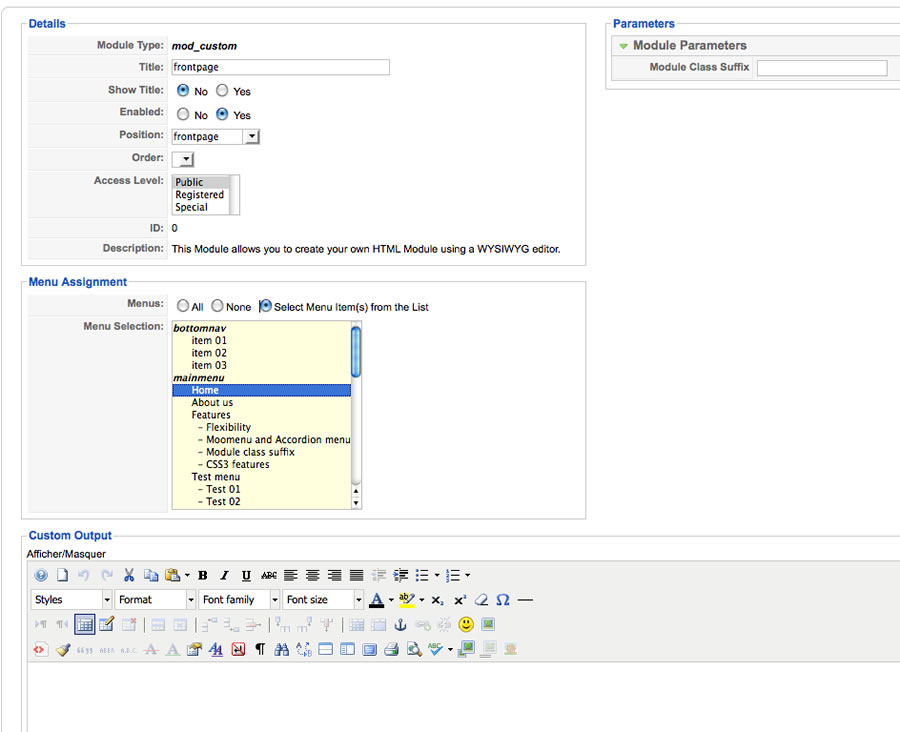Click the Title input field
Viewport: 900px width, 732px height.
pyautogui.click(x=281, y=67)
